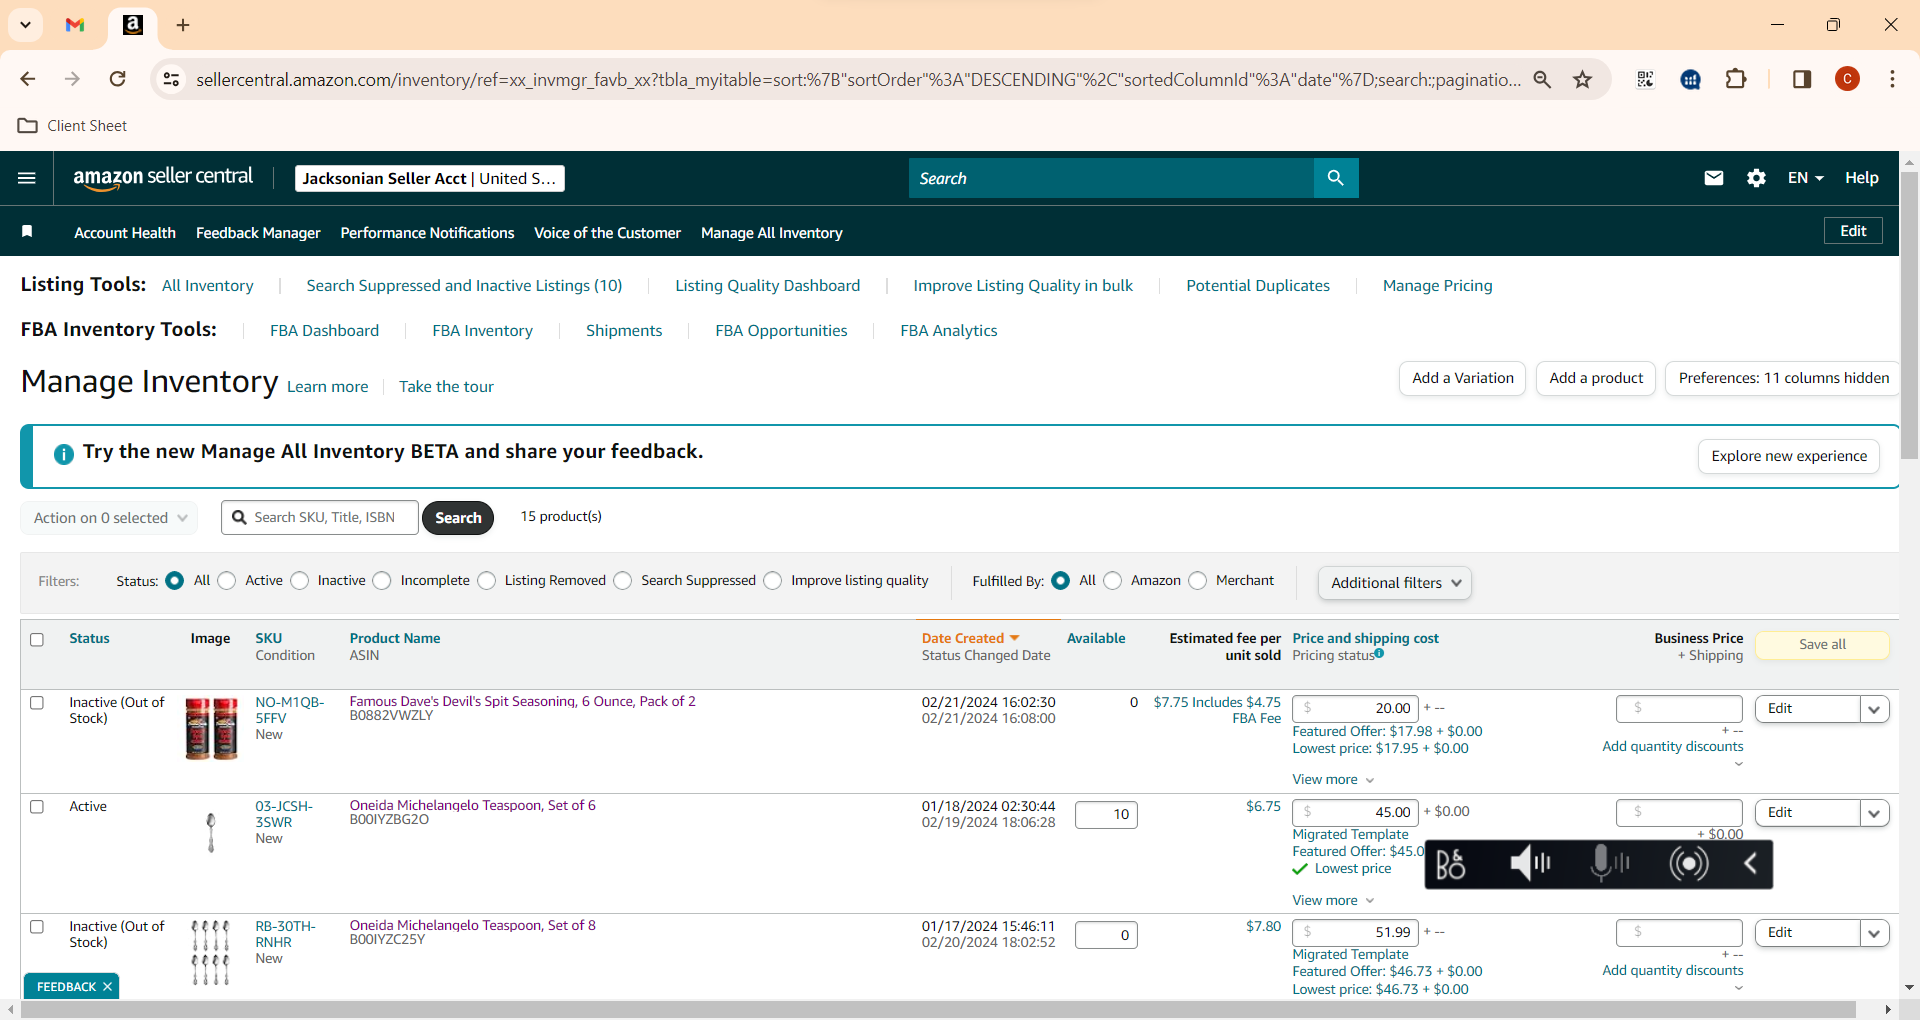
Task: Select Fulfilled By Amazon radio button
Action: click(x=1113, y=581)
